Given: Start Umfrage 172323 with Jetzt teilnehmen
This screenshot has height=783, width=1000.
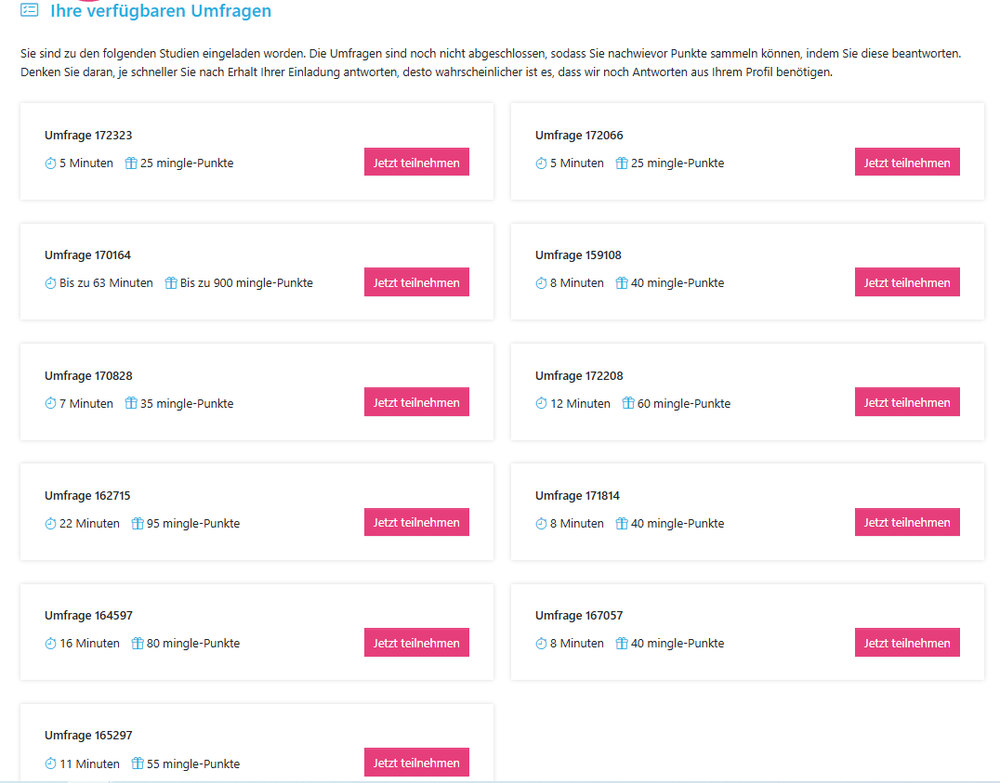Looking at the screenshot, I should click(x=416, y=162).
